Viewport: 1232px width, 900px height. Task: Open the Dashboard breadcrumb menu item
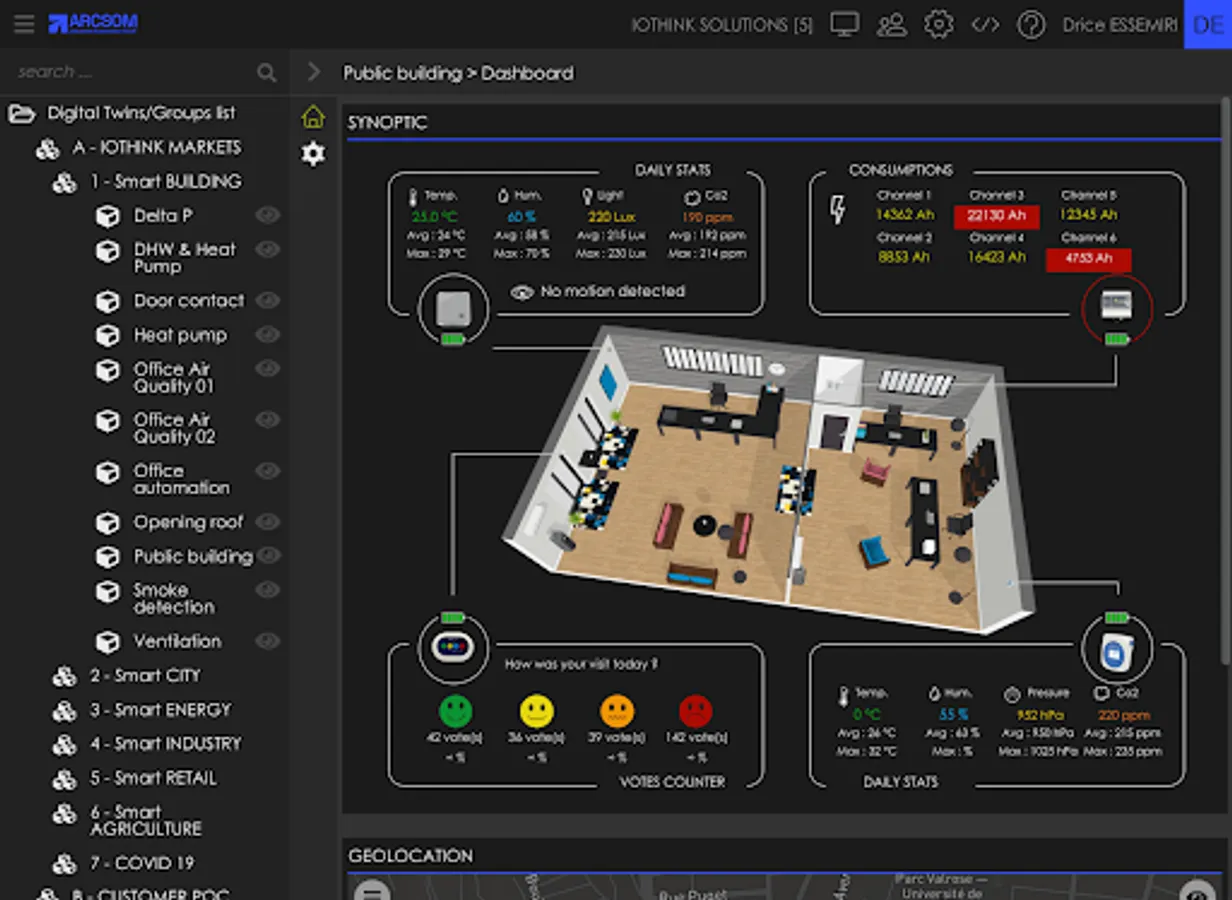tap(526, 73)
